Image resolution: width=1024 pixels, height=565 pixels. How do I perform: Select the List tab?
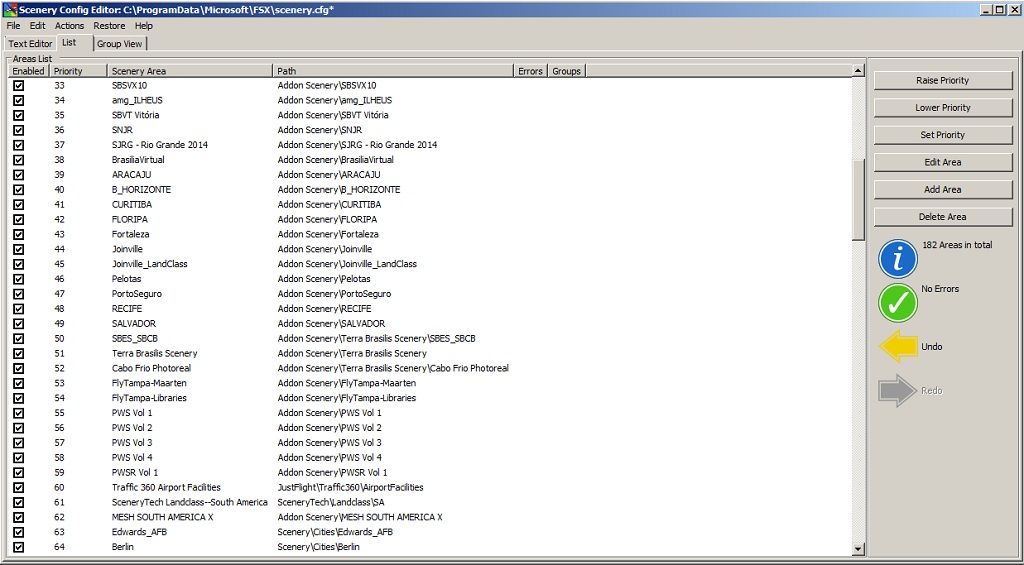coord(69,42)
